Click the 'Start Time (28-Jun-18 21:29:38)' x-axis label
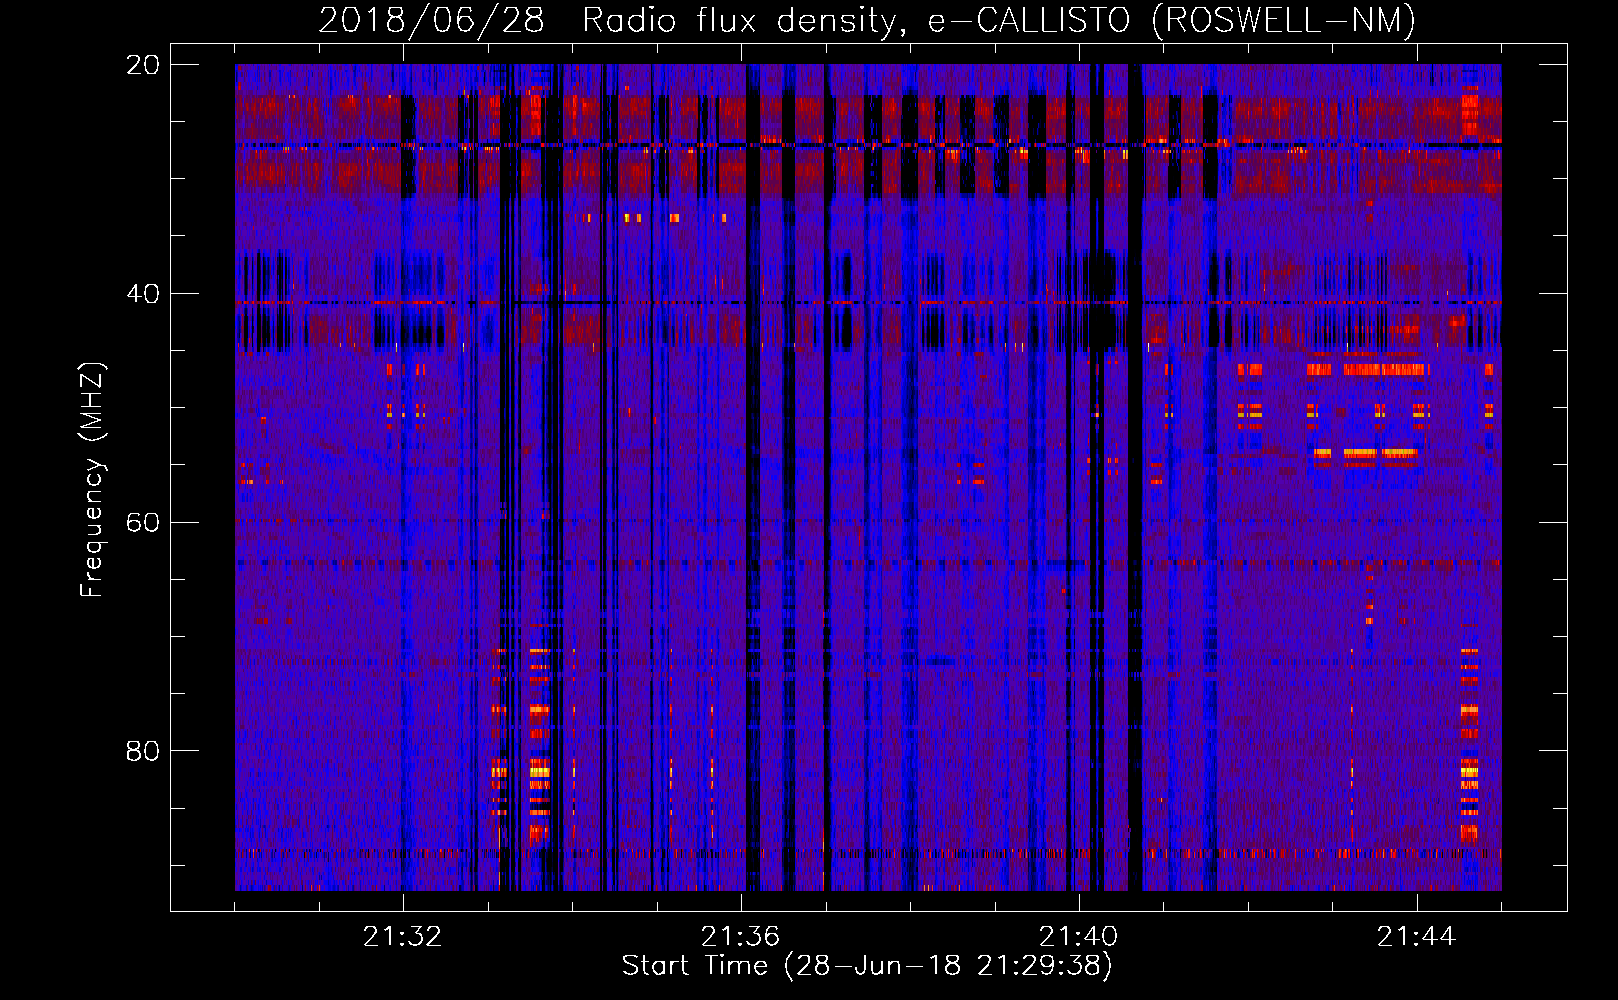This screenshot has width=1618, height=1000. click(867, 966)
